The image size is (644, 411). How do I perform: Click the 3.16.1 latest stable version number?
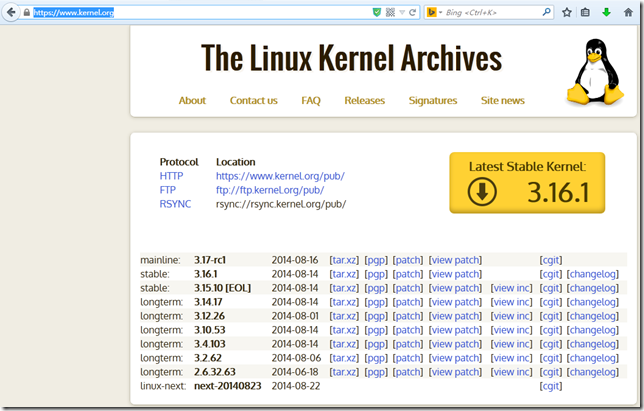pos(558,192)
